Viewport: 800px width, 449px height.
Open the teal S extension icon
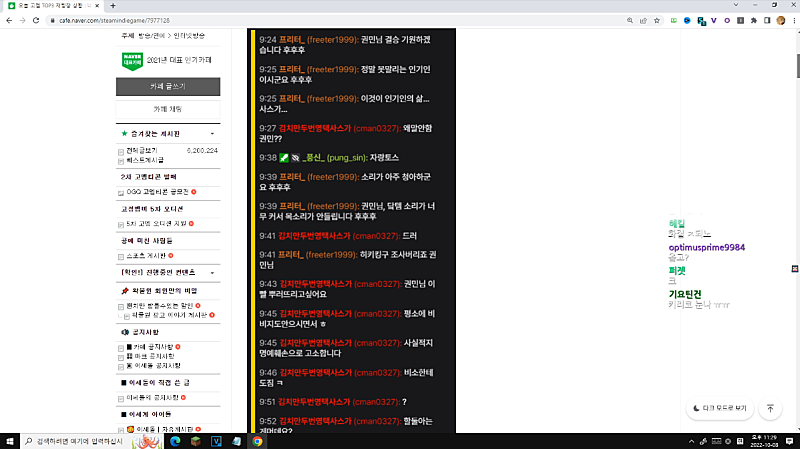(702, 21)
